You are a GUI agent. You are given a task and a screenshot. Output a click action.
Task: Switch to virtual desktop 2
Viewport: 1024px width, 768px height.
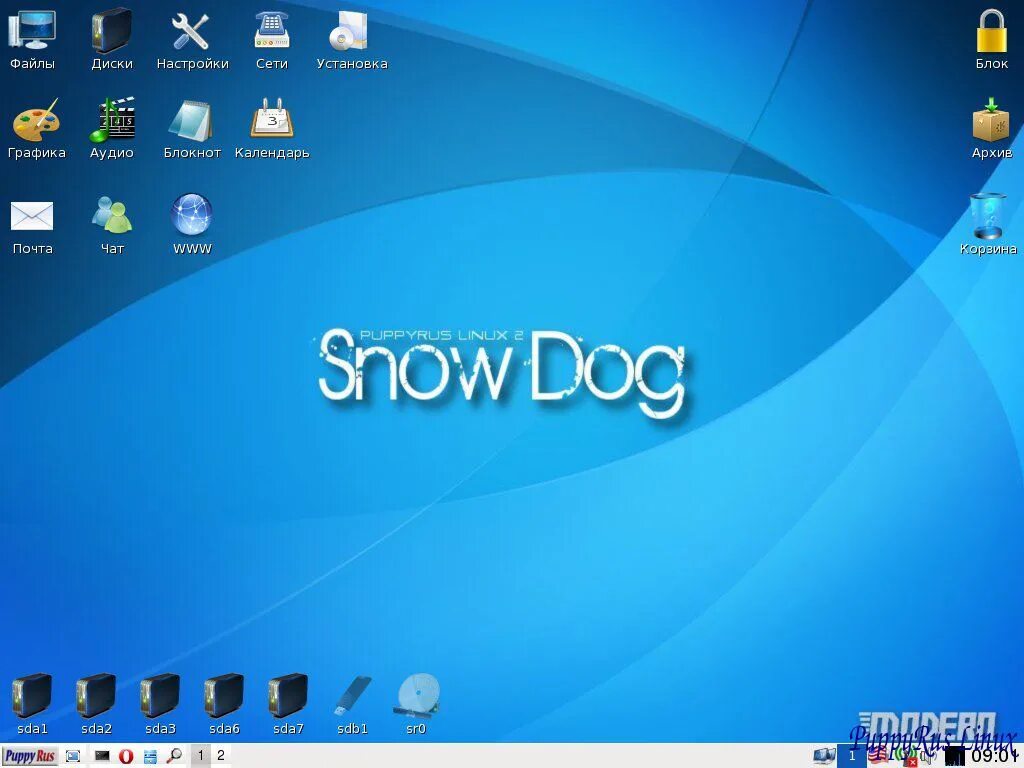point(221,756)
